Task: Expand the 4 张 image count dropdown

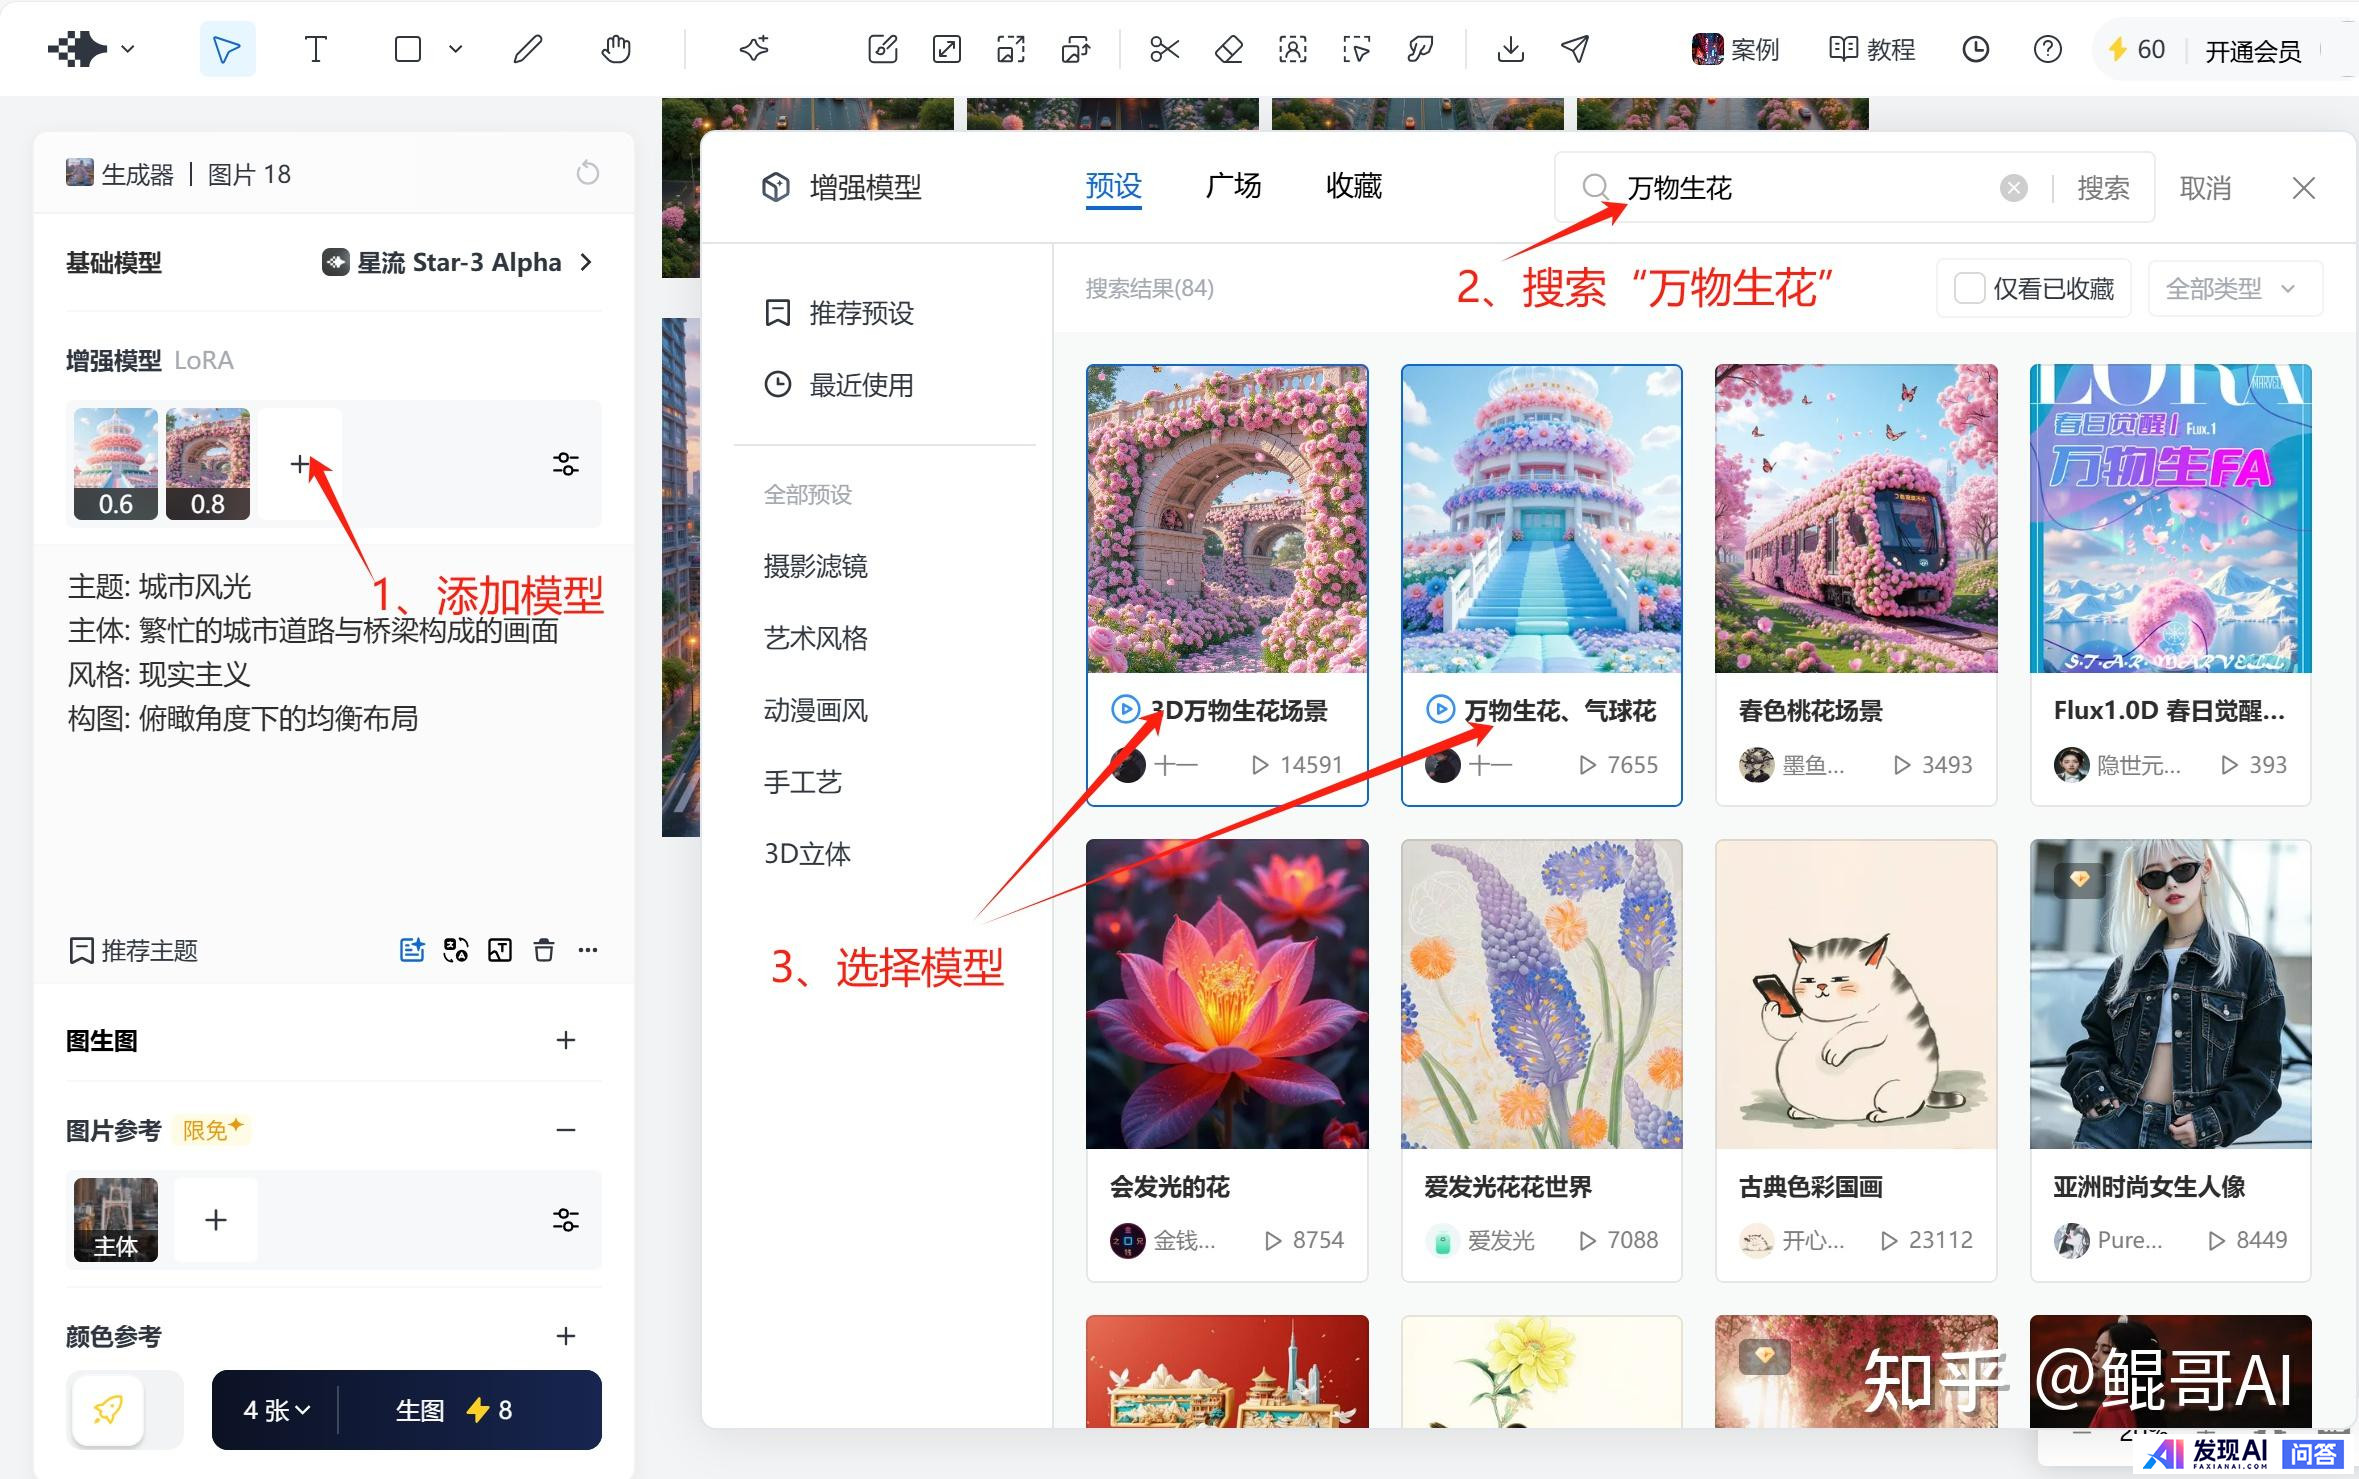Action: coord(276,1410)
